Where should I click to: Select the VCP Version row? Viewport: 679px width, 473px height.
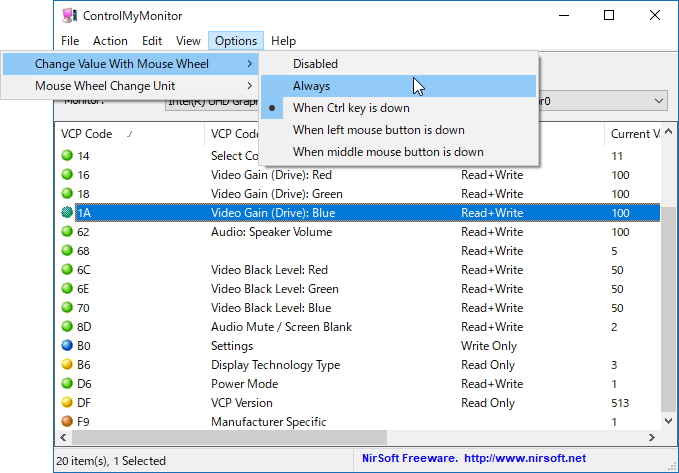click(x=358, y=403)
